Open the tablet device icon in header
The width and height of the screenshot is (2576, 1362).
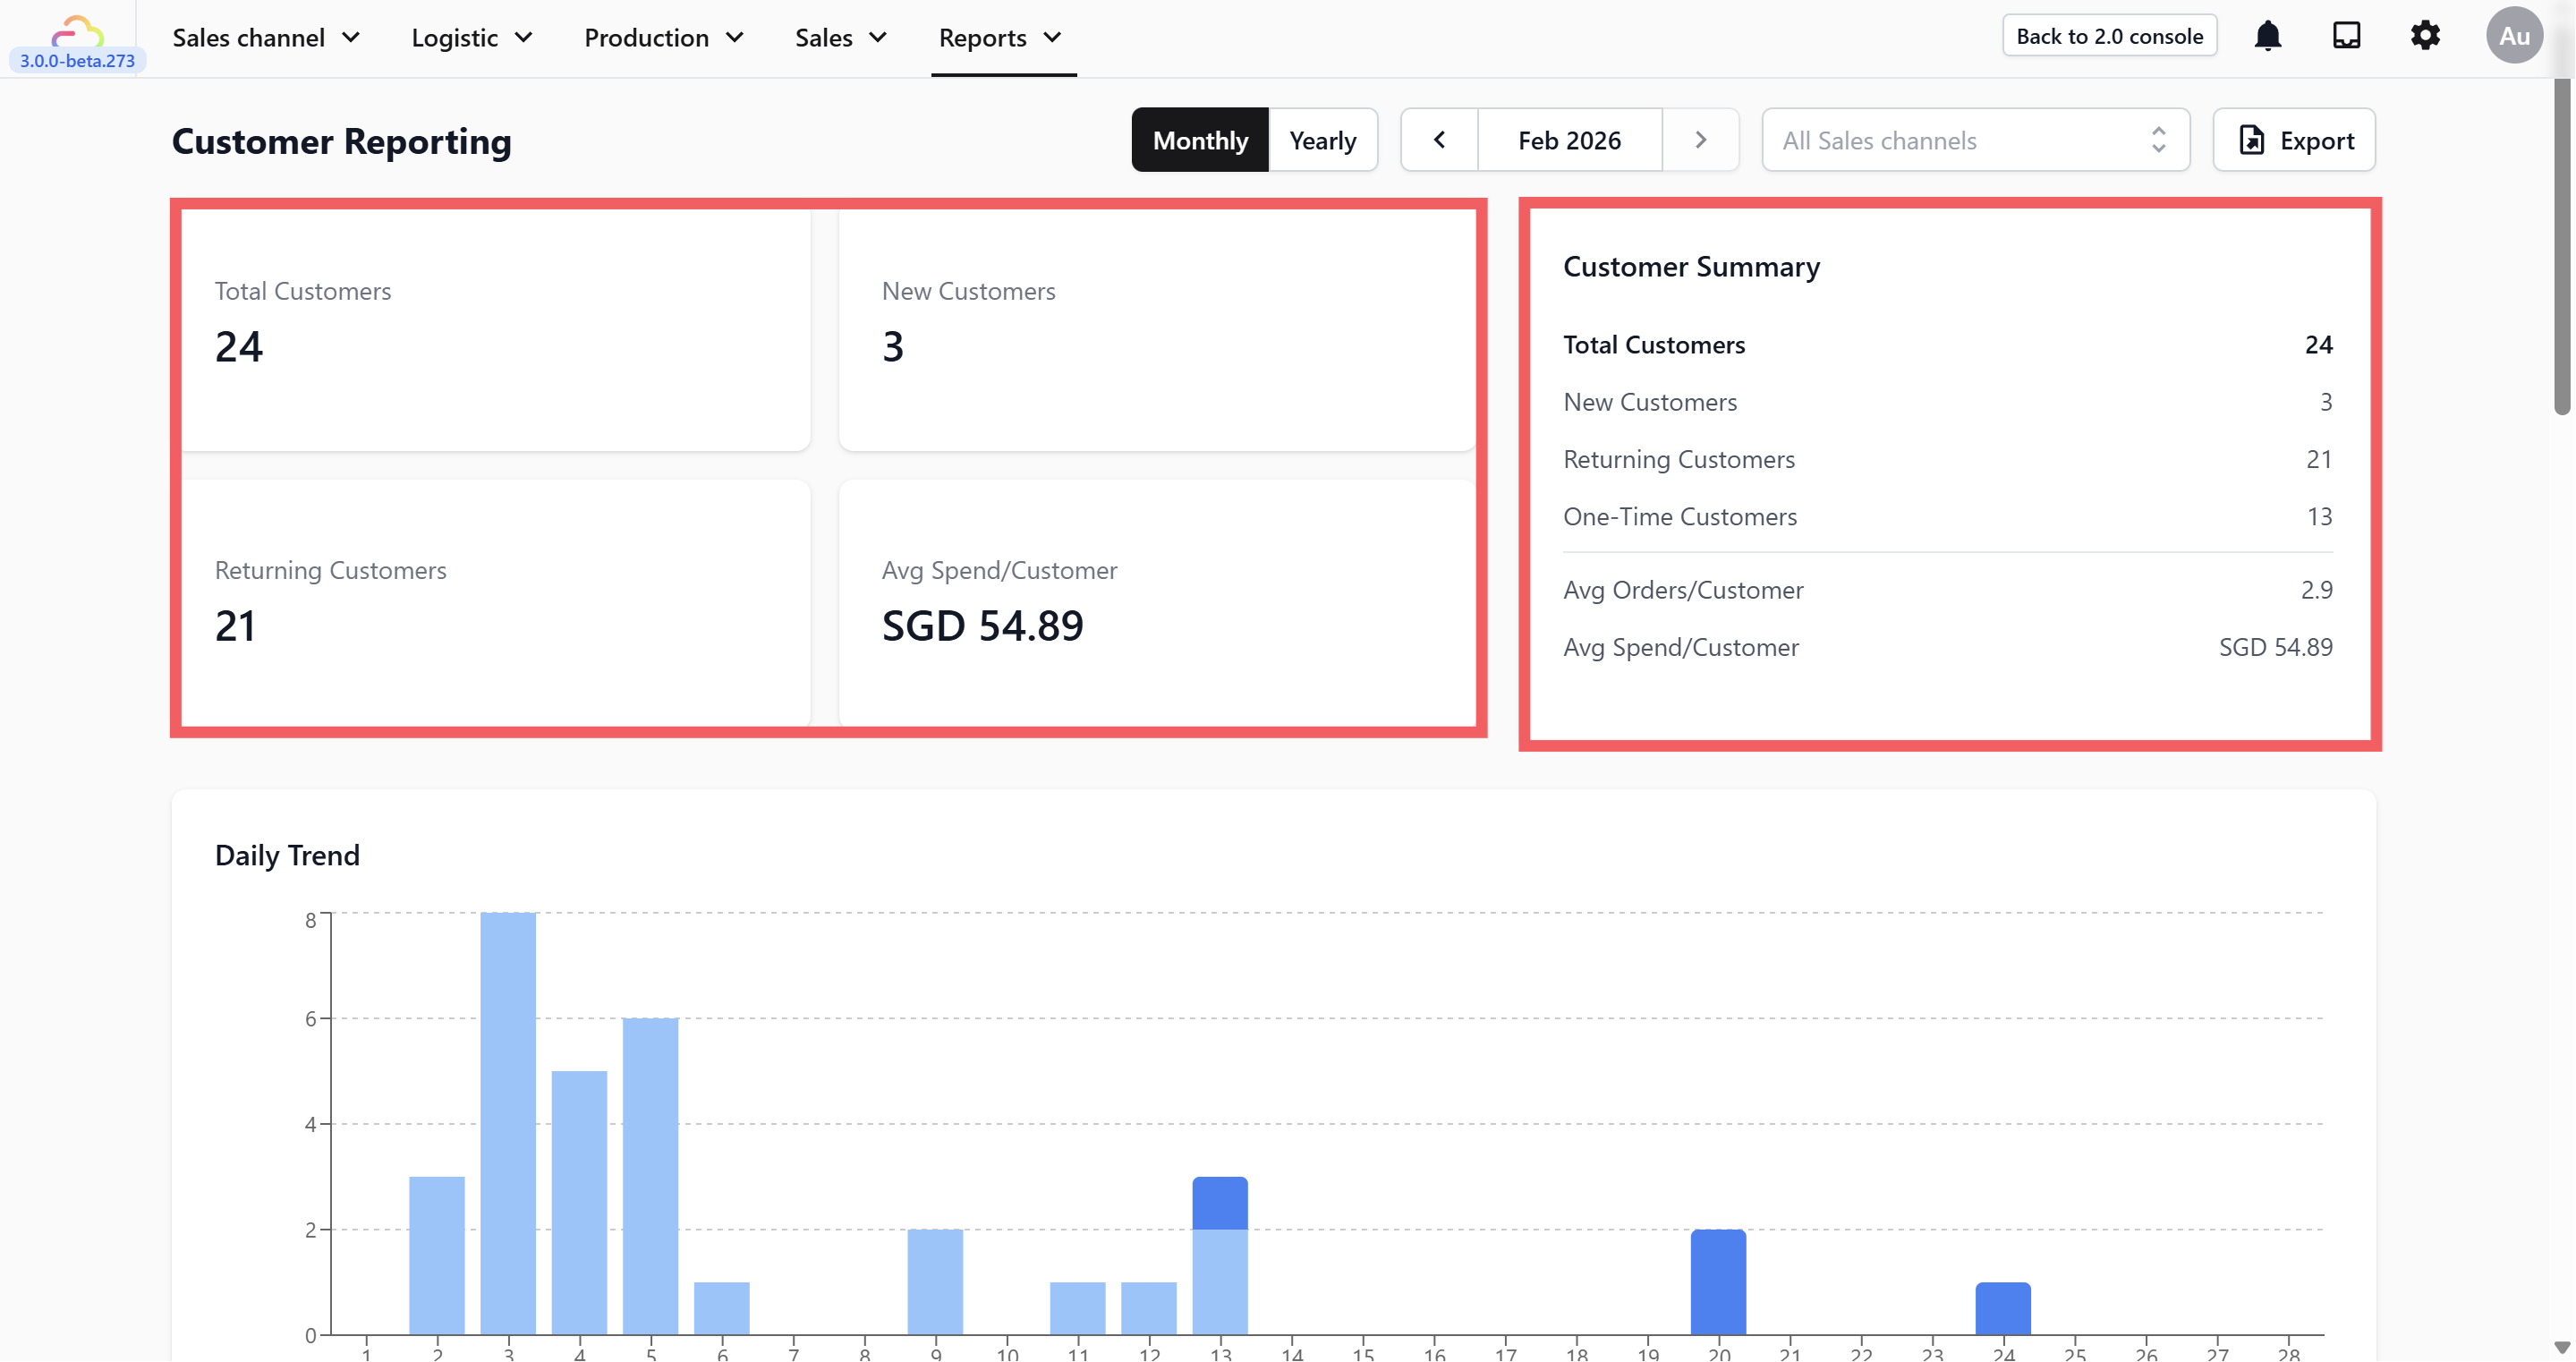[2346, 36]
